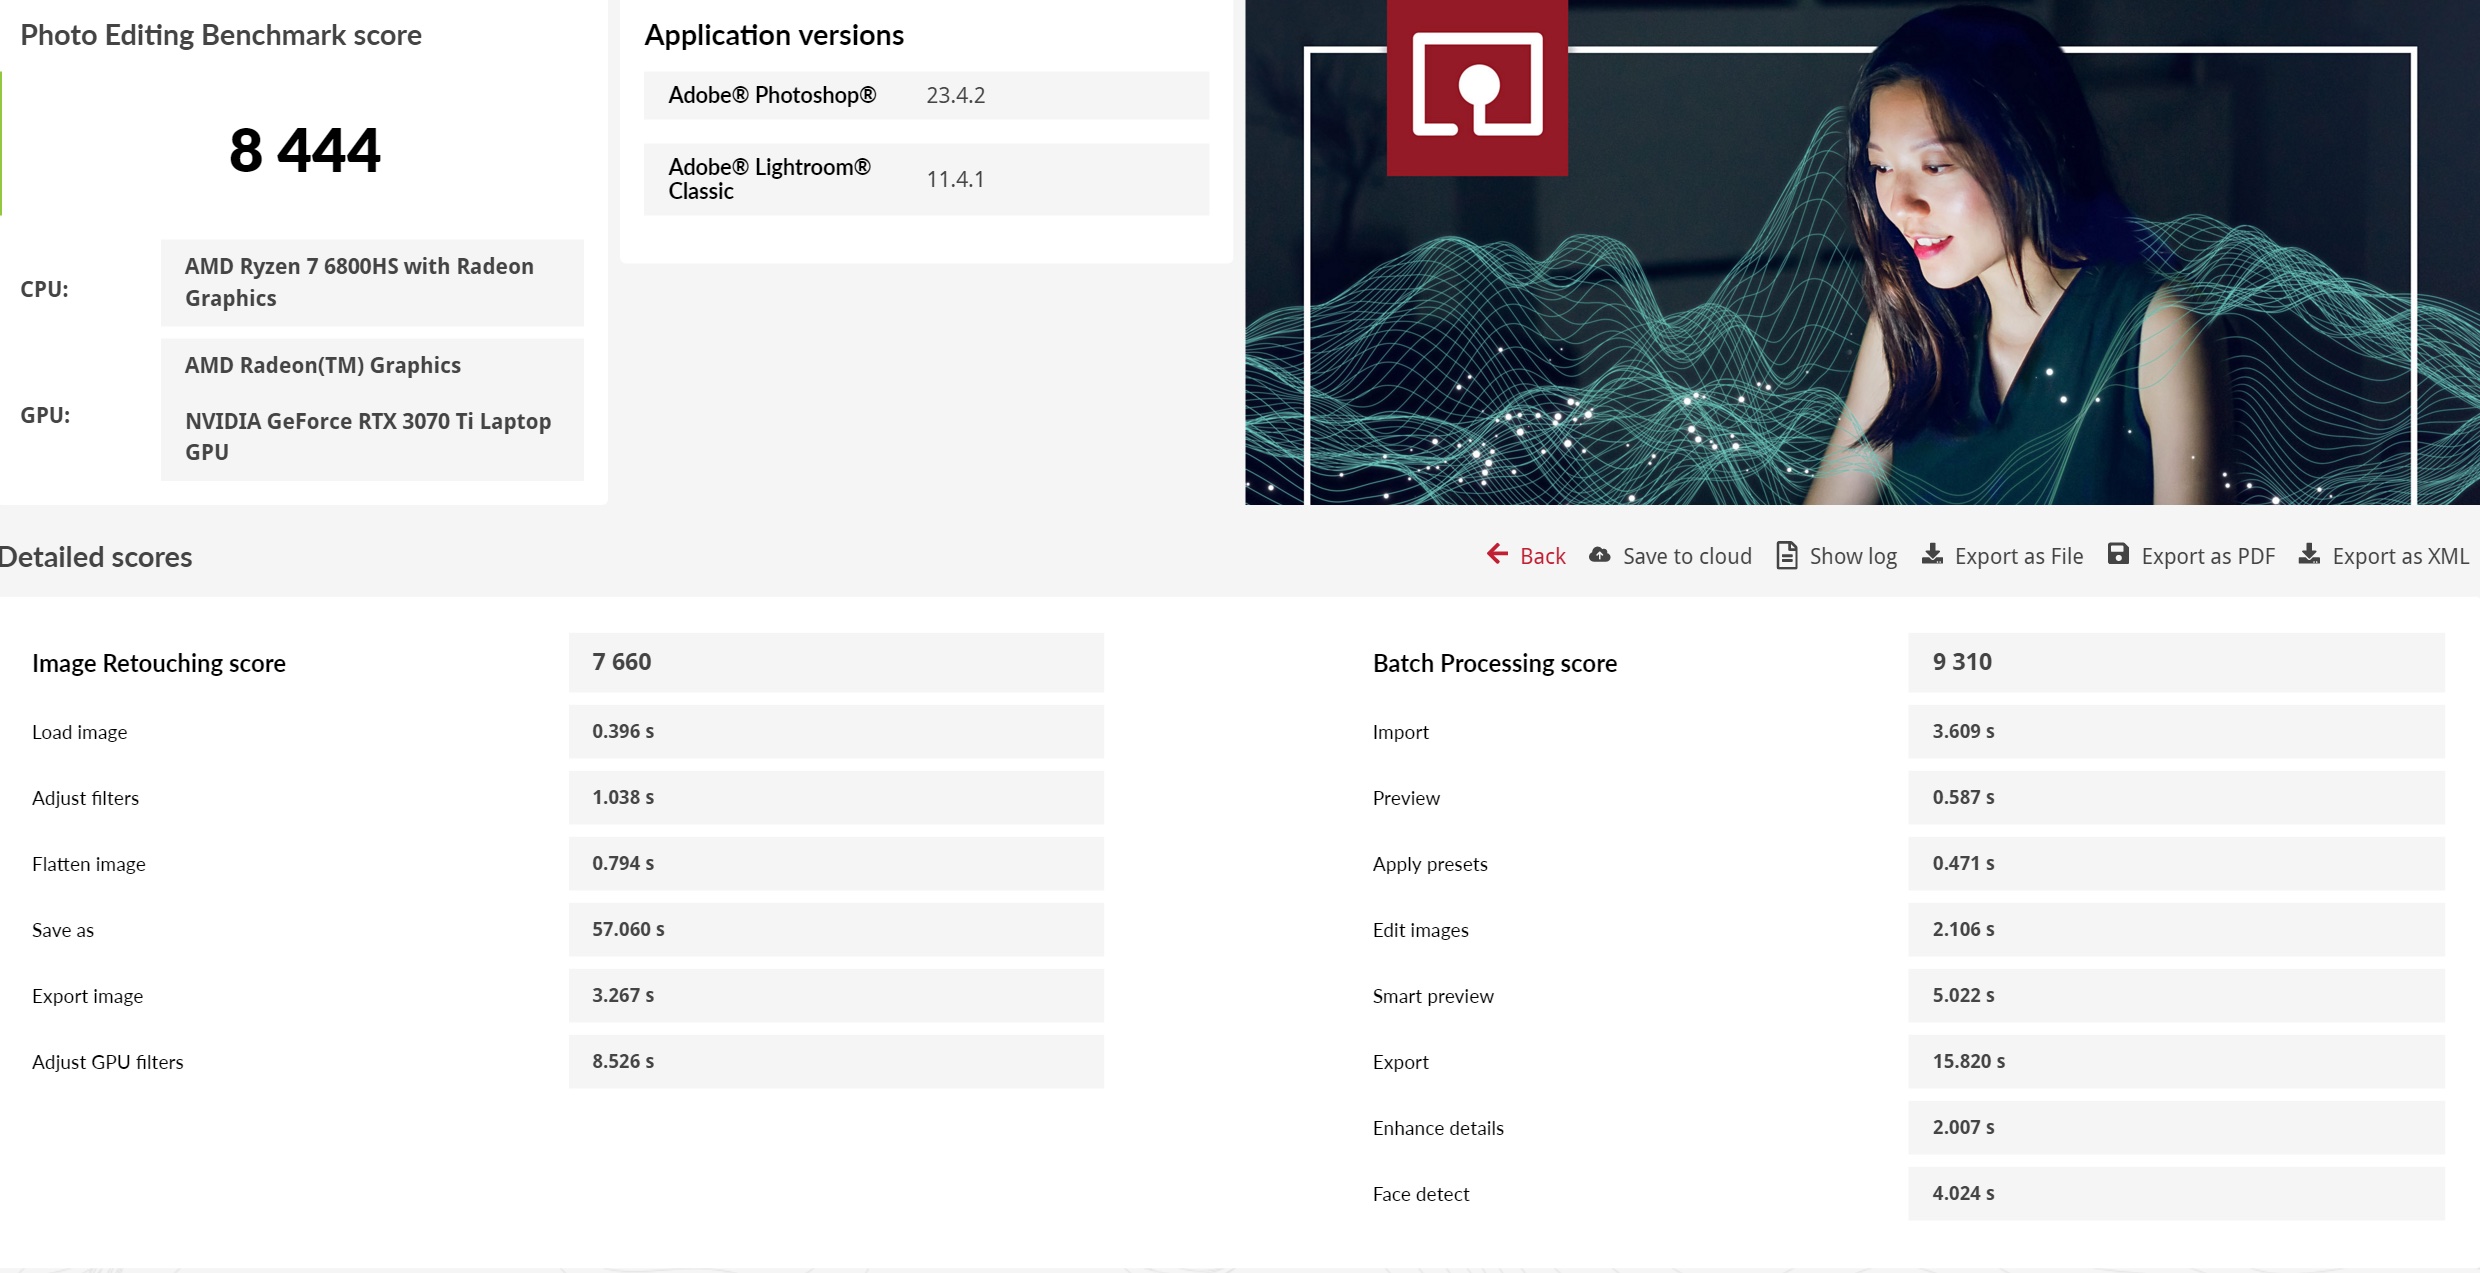This screenshot has height=1273, width=2480.
Task: Click Photoshop version 23.4.2
Action: pyautogui.click(x=955, y=95)
